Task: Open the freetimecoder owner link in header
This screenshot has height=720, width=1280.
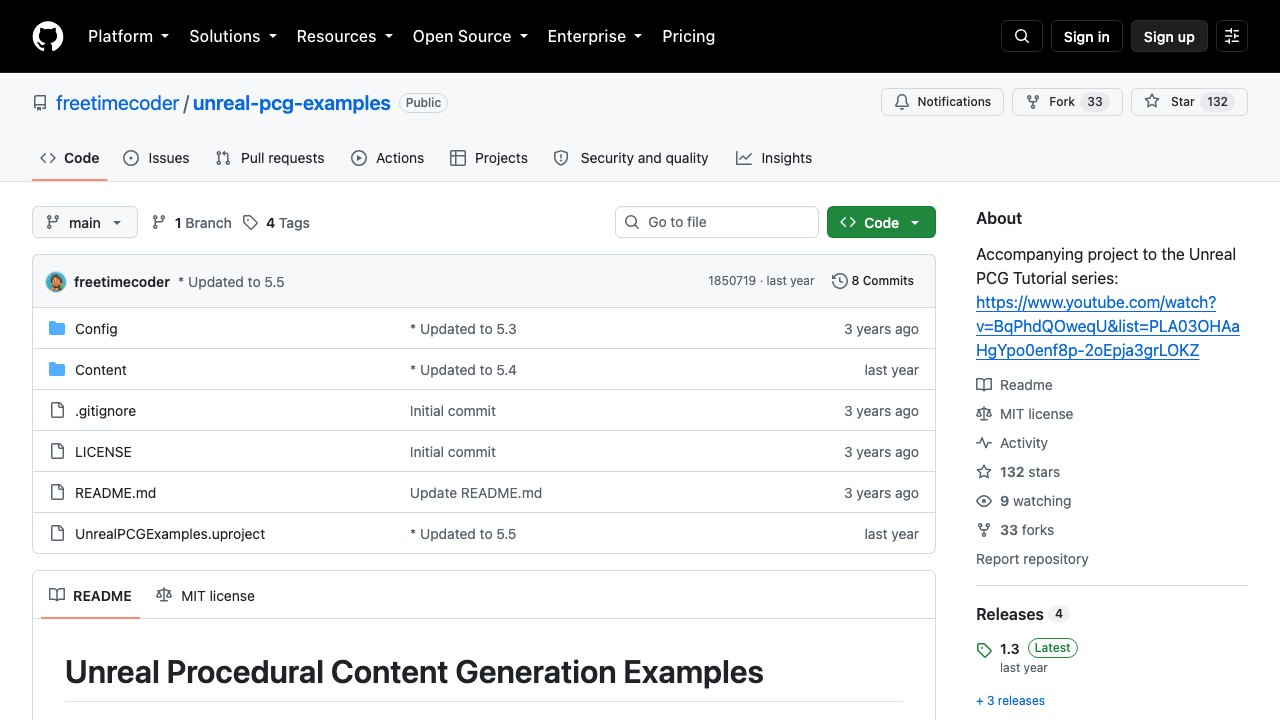Action: tap(117, 103)
